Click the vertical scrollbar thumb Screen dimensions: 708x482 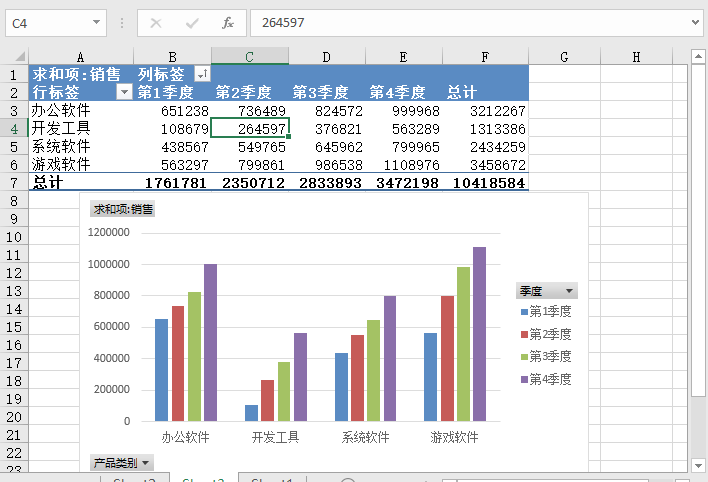(698, 230)
